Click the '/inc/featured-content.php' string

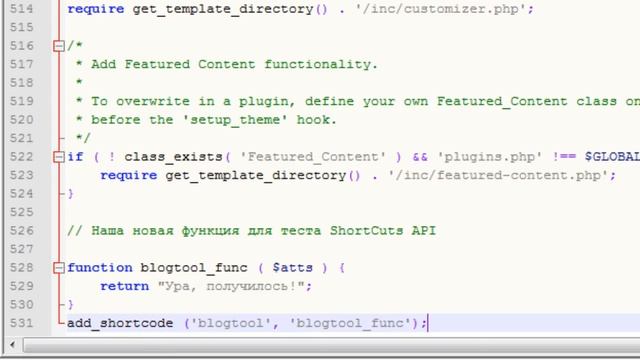click(x=498, y=176)
